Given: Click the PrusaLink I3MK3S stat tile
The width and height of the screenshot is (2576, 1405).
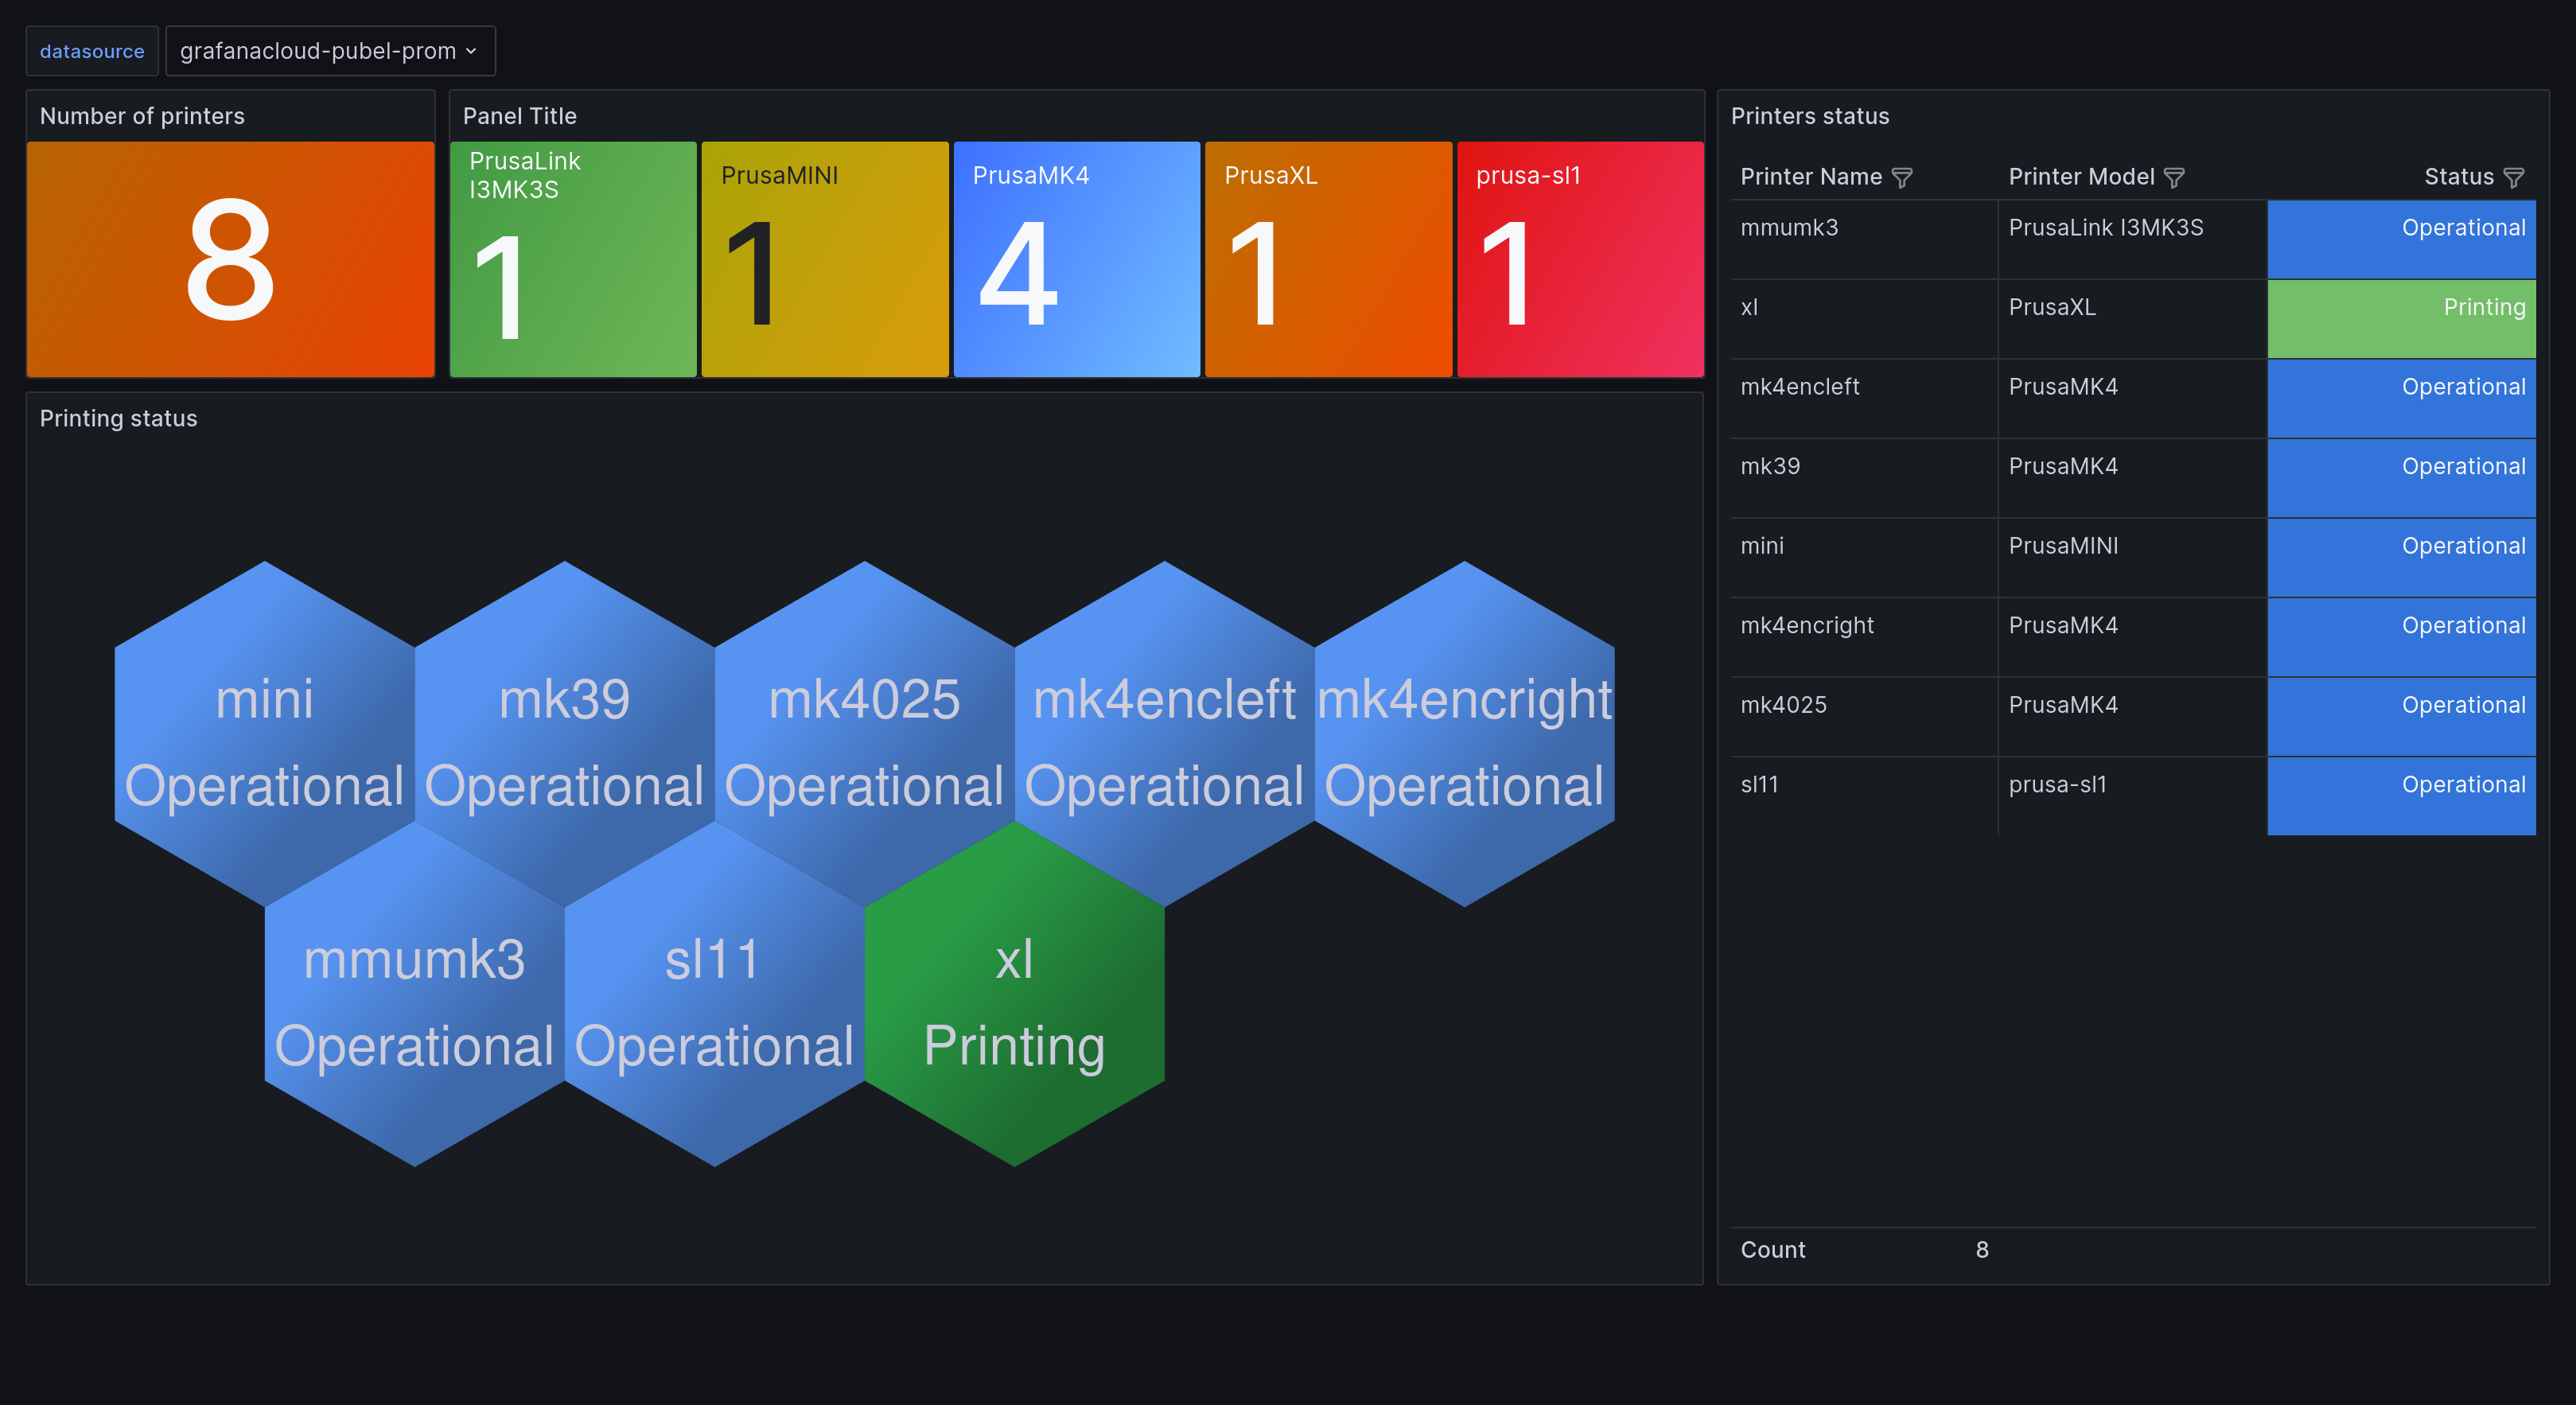Looking at the screenshot, I should coord(573,259).
